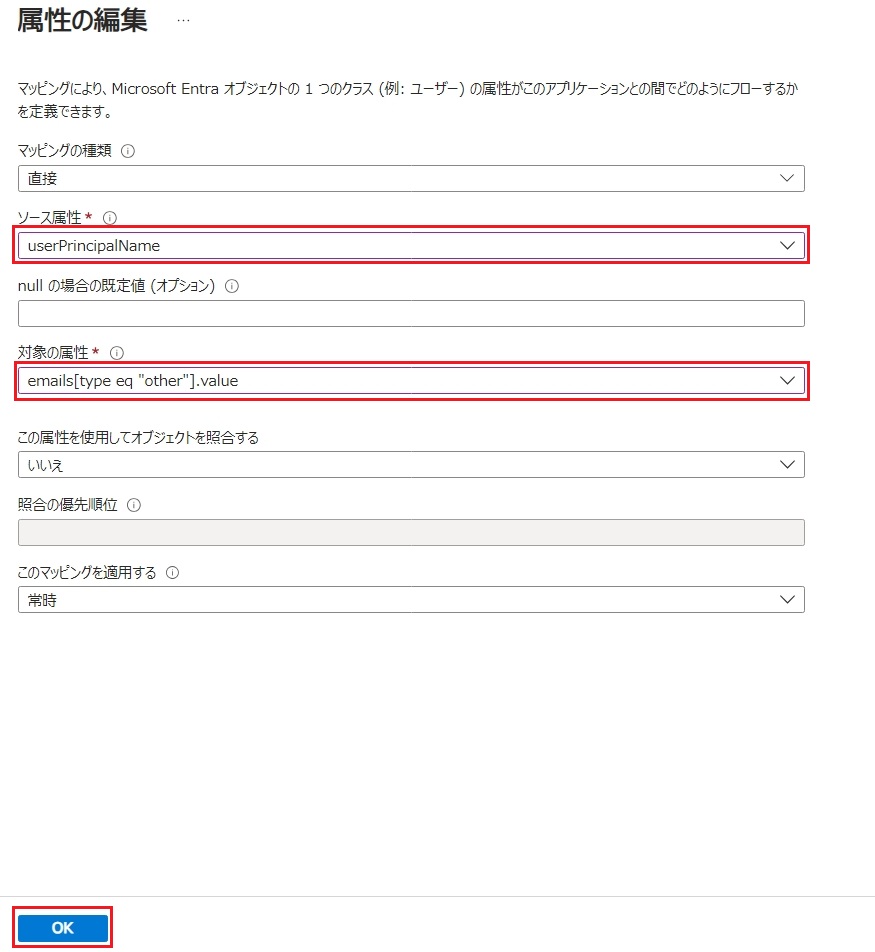
Task: Click the info icon beside マッピングの種類
Action: tap(127, 151)
